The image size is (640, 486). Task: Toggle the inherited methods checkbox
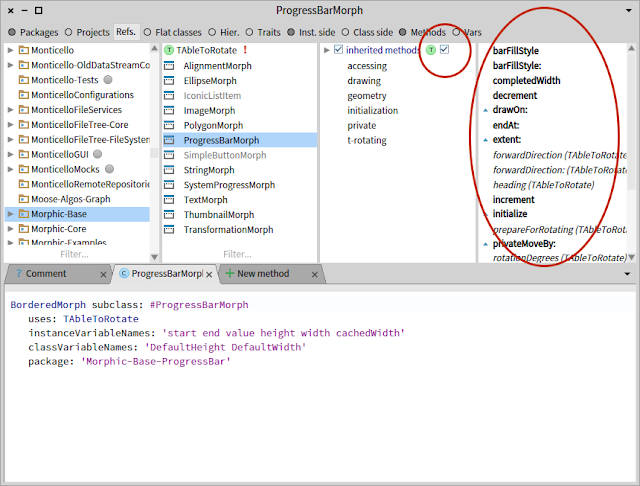[x=338, y=50]
